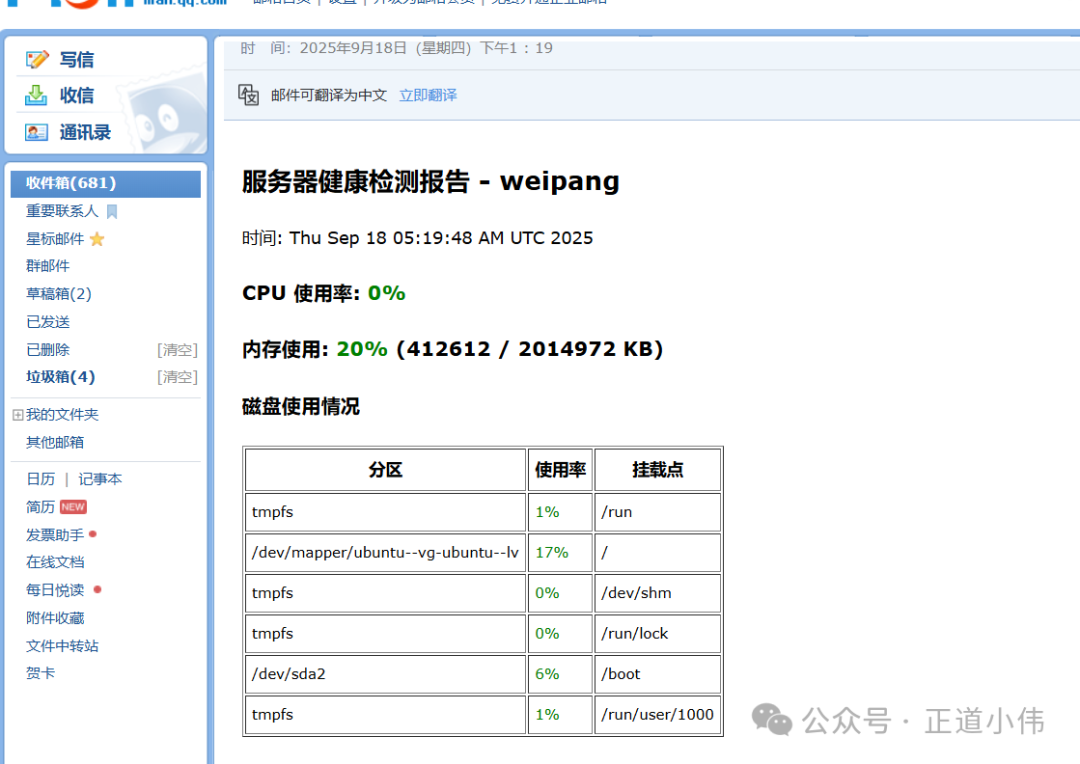
Task: Open 文件中转站 file transfer station
Action: 62,646
